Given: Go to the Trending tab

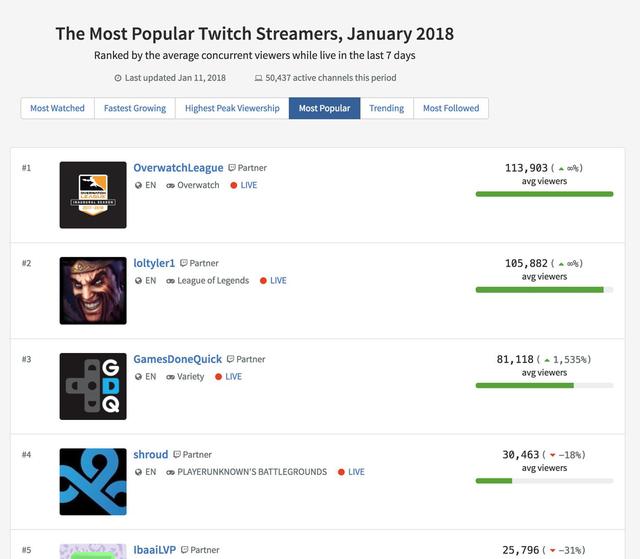Looking at the screenshot, I should (387, 108).
